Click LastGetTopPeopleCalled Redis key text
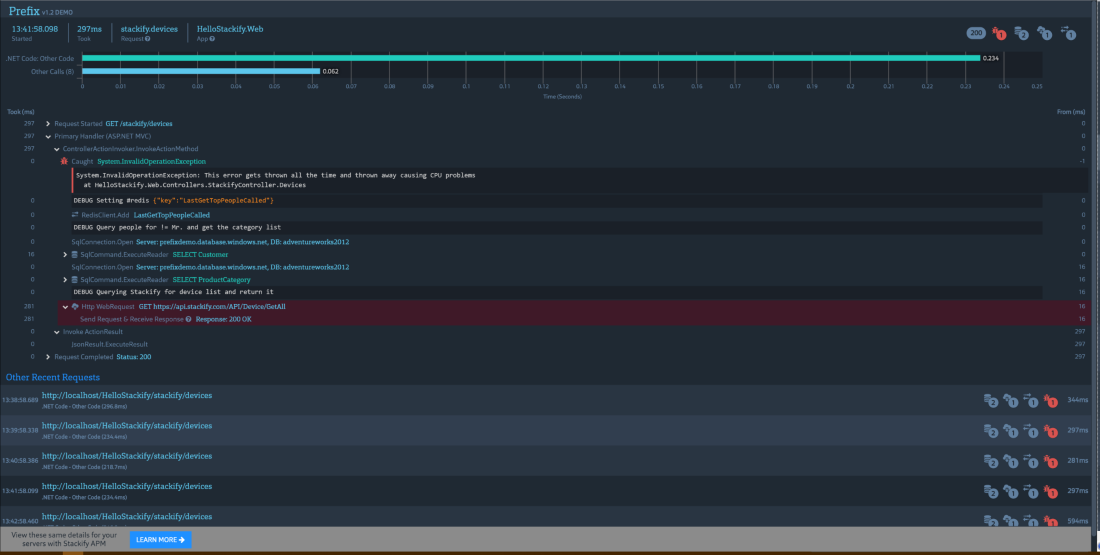Screen dimensions: 1100x555 pyautogui.click(x=172, y=215)
